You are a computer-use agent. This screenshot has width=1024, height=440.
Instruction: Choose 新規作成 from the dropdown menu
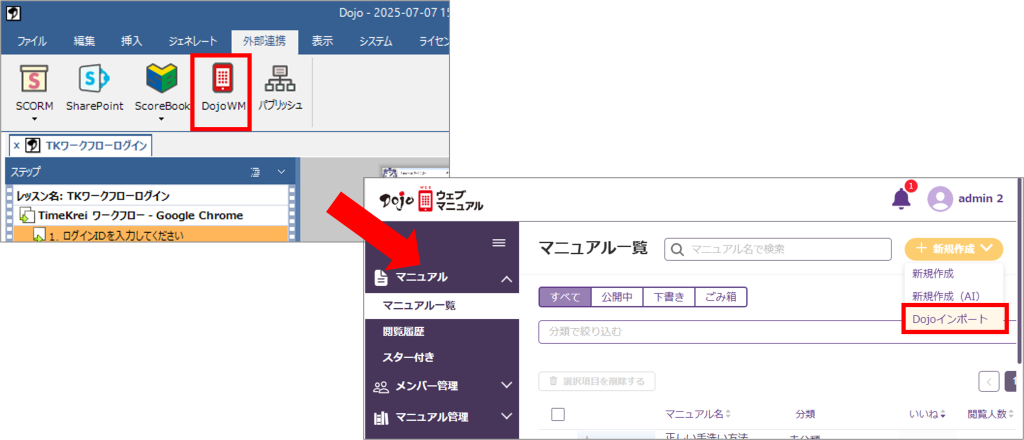point(933,274)
